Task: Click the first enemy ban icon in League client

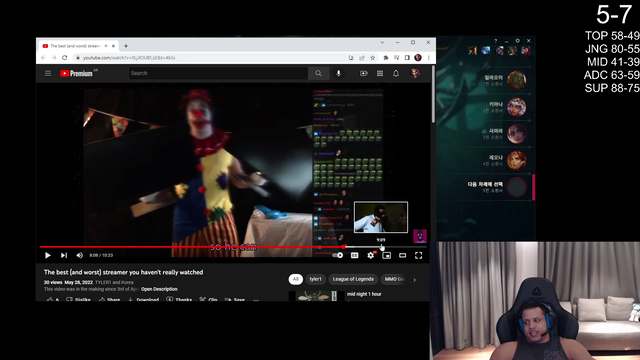Action: [473, 51]
